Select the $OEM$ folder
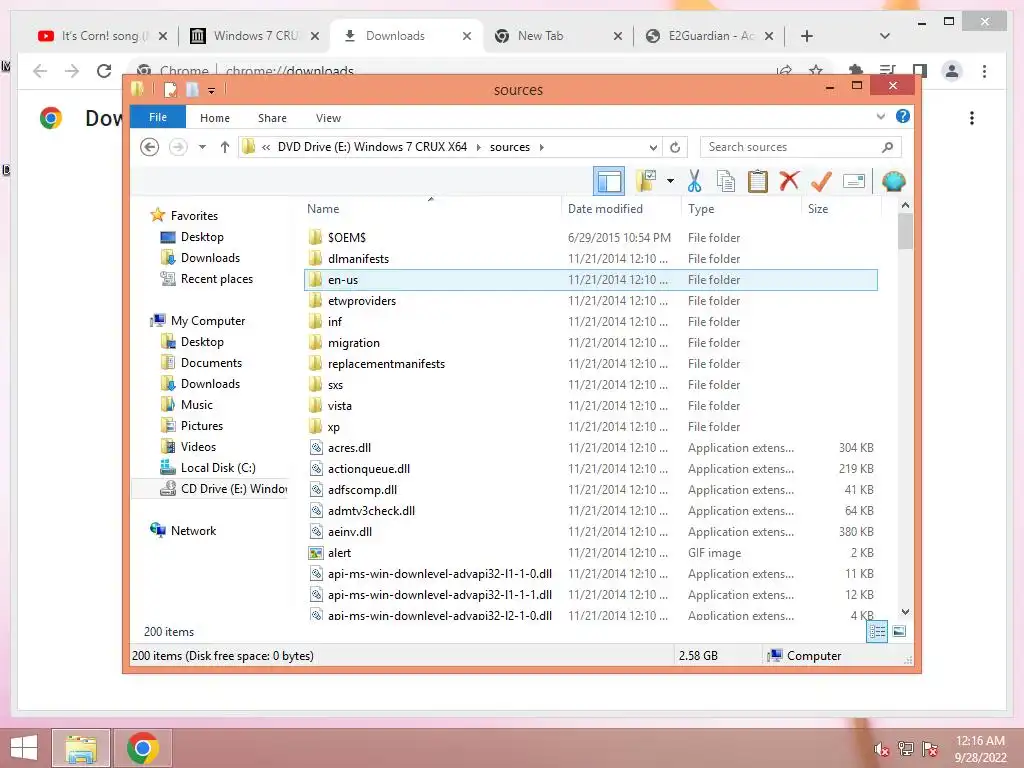Screen dimensions: 1024x768 point(347,238)
